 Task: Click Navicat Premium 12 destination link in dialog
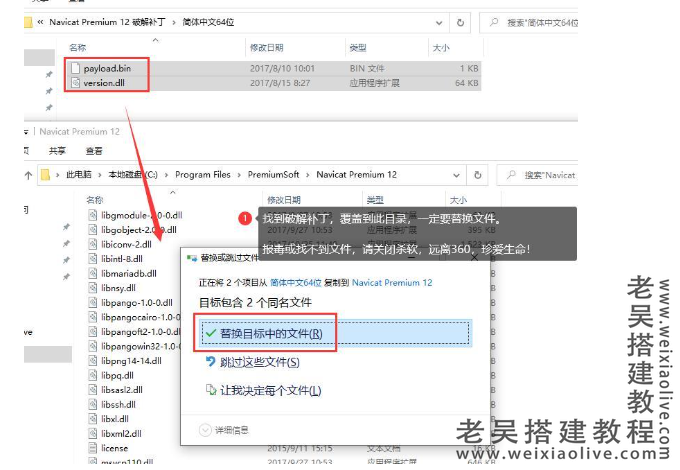pyautogui.click(x=392, y=283)
